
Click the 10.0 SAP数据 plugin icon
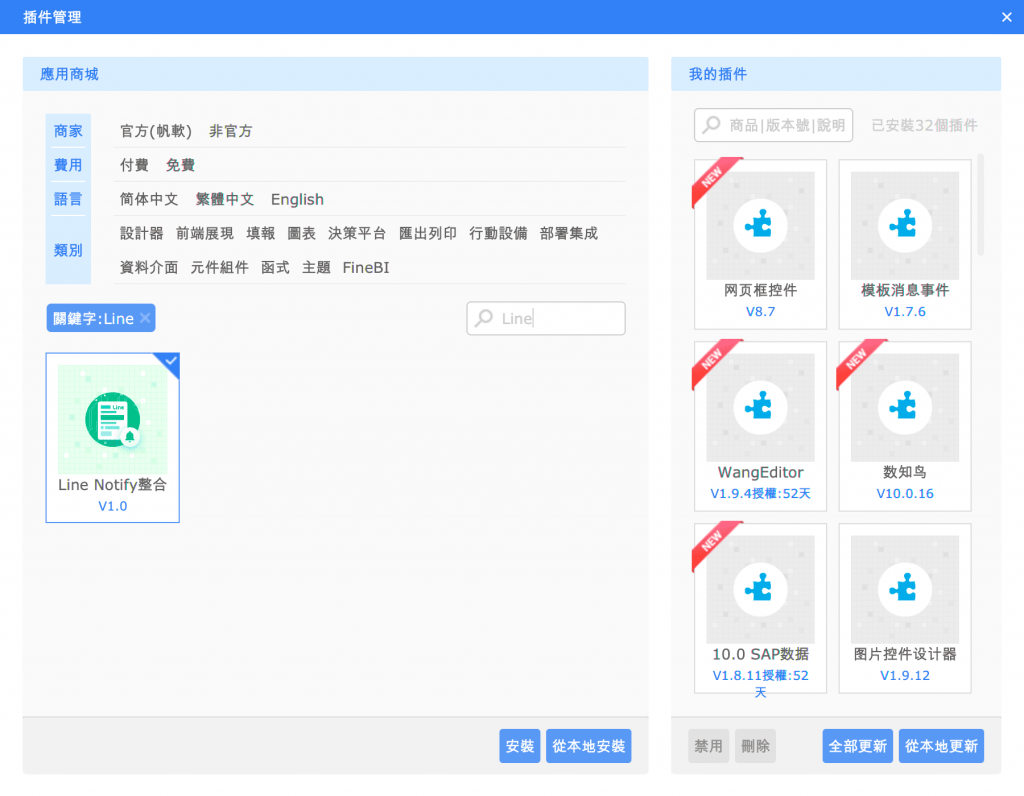pyautogui.click(x=760, y=590)
